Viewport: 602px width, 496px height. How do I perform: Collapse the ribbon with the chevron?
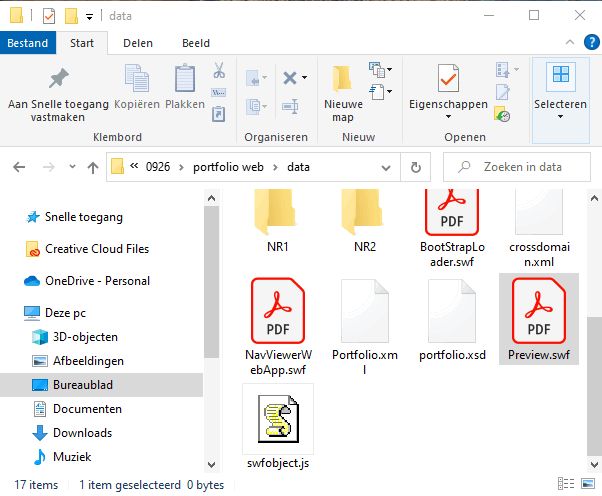click(570, 42)
